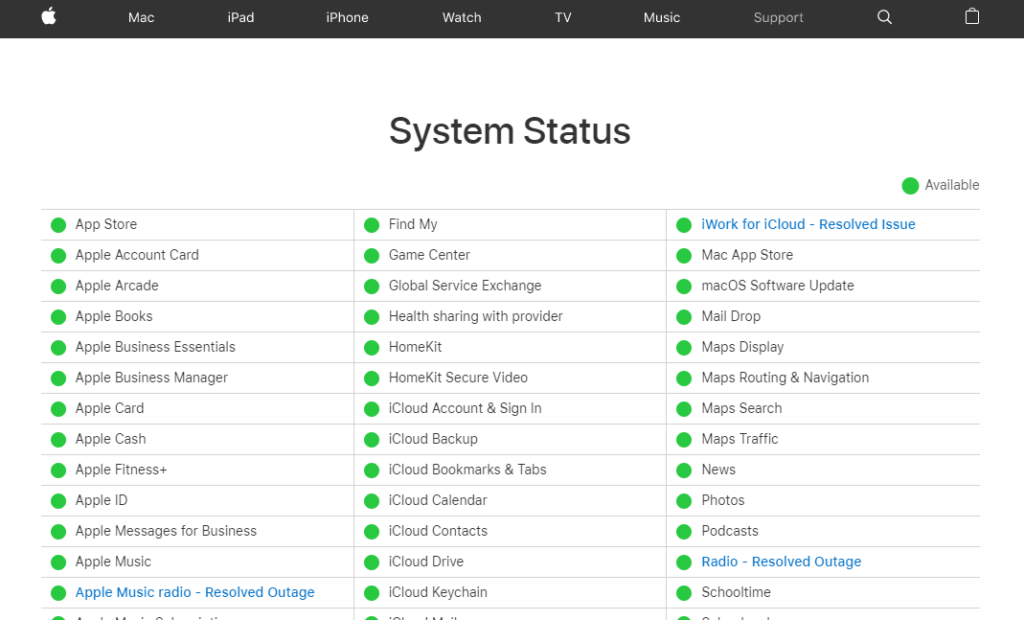Select the Watch navigation item

(462, 18)
